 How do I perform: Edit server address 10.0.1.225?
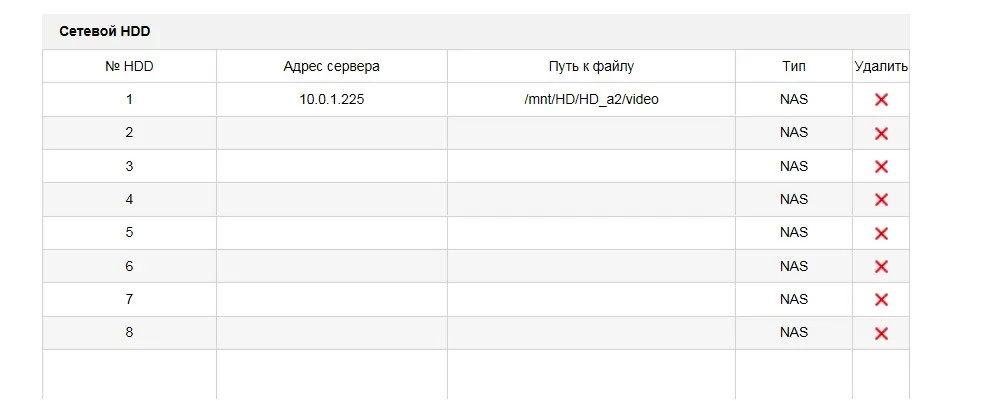point(331,100)
